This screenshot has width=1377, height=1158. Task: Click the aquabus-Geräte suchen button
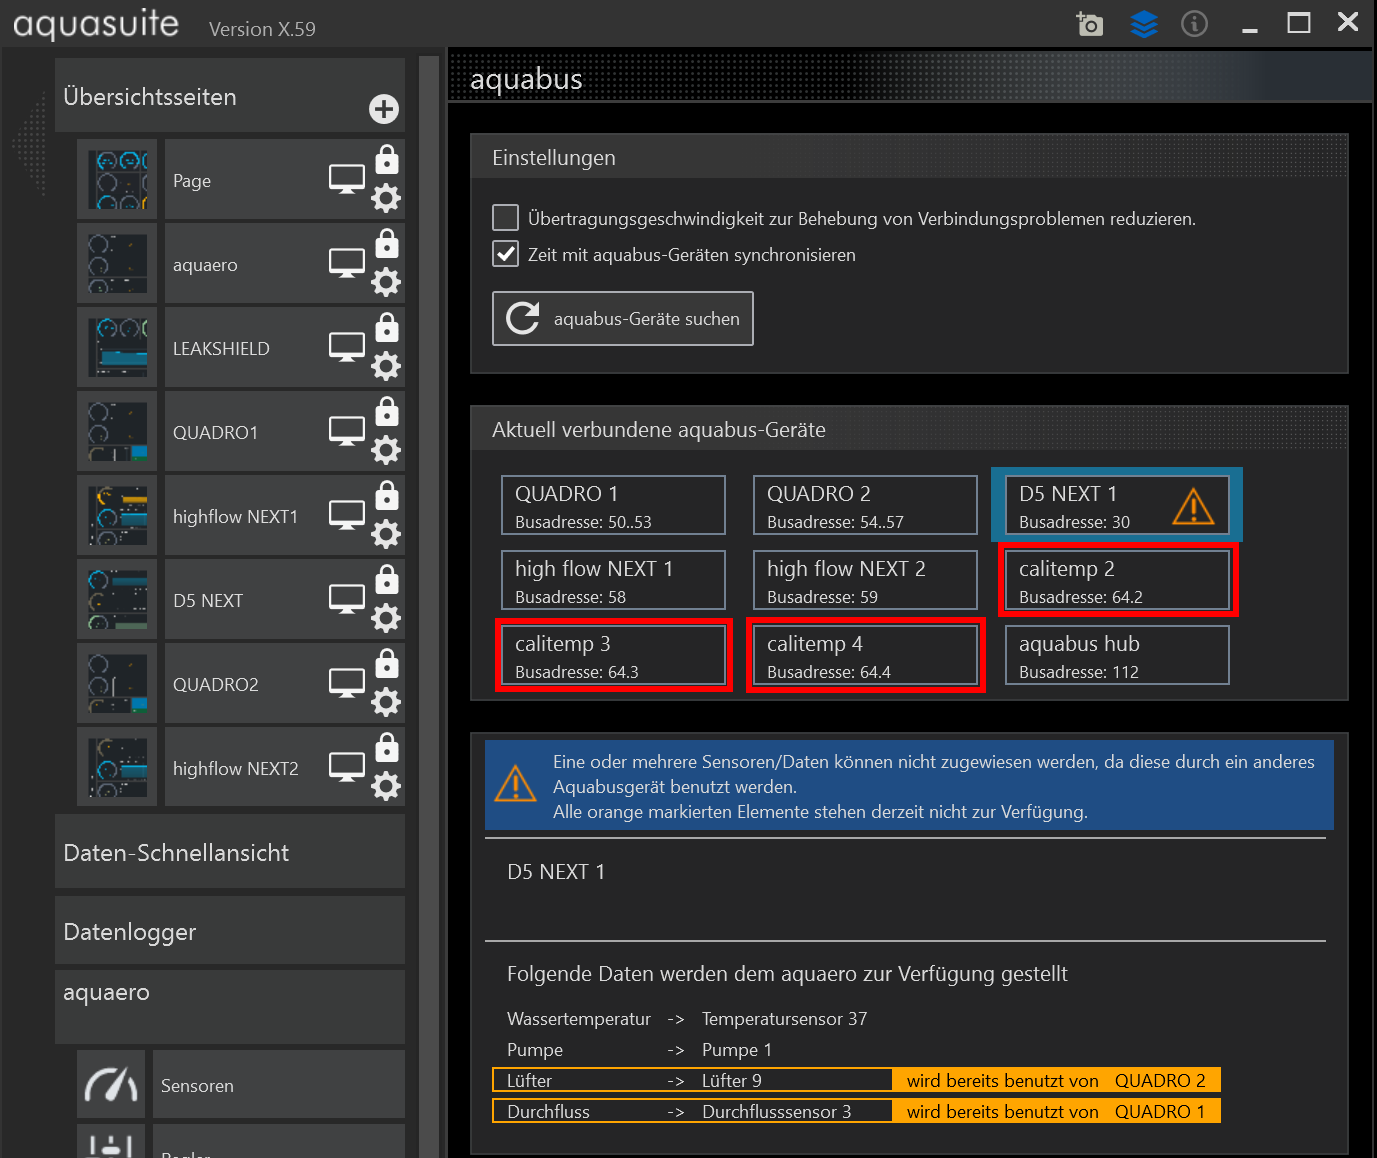pos(622,319)
